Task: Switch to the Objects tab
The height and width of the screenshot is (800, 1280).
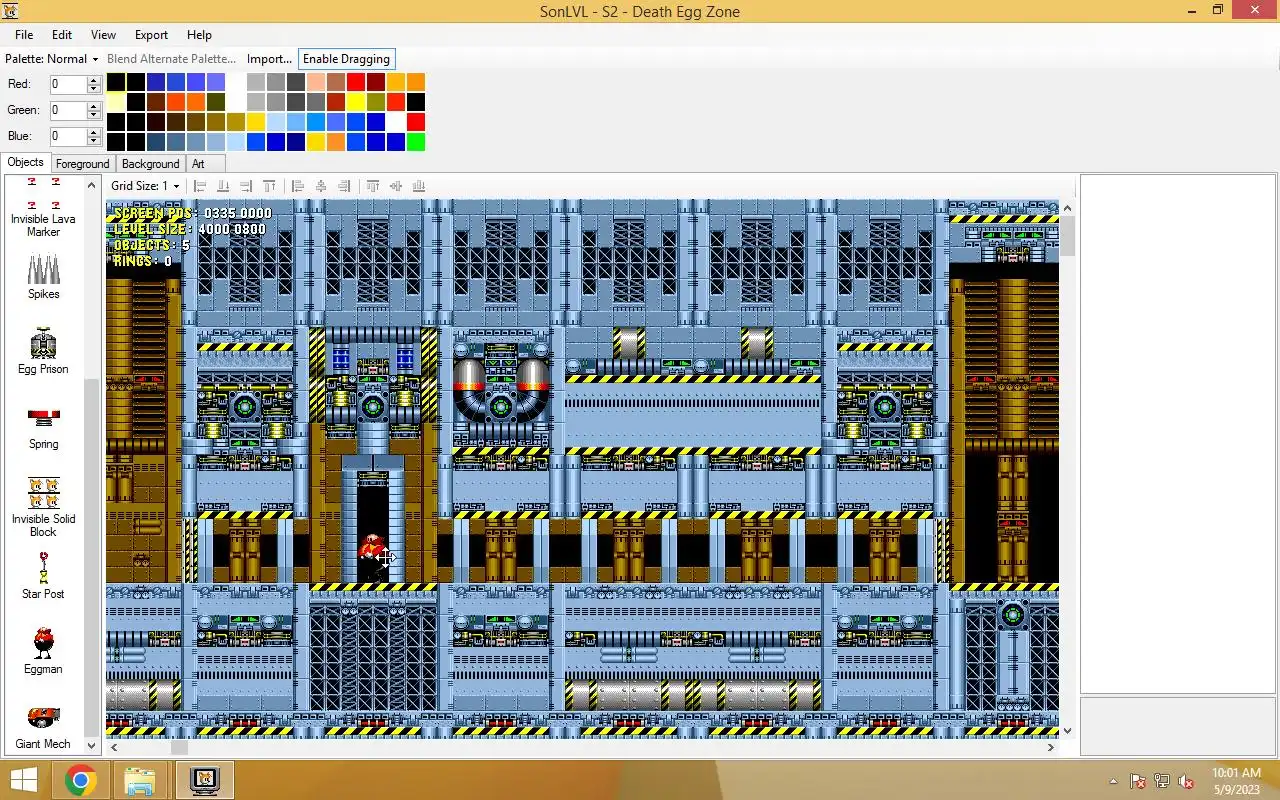Action: click(25, 162)
